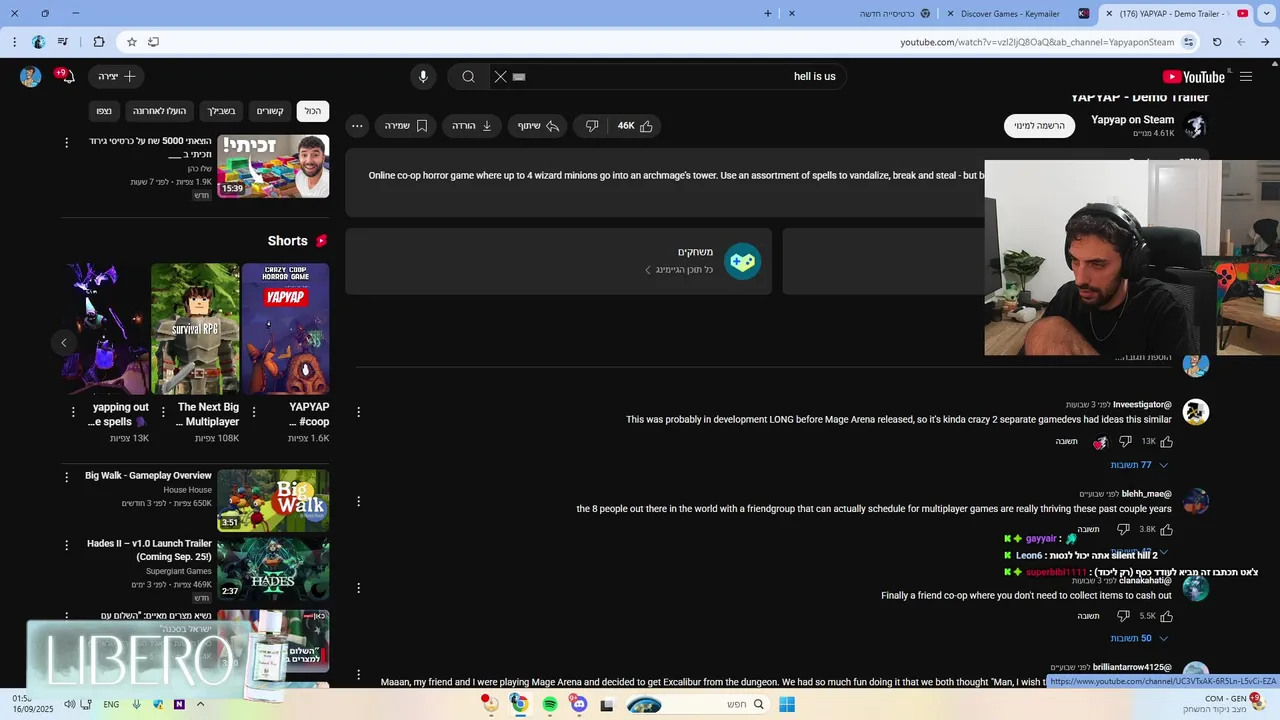Open Discord from the taskbar
Viewport: 1280px width, 720px height.
coord(579,705)
